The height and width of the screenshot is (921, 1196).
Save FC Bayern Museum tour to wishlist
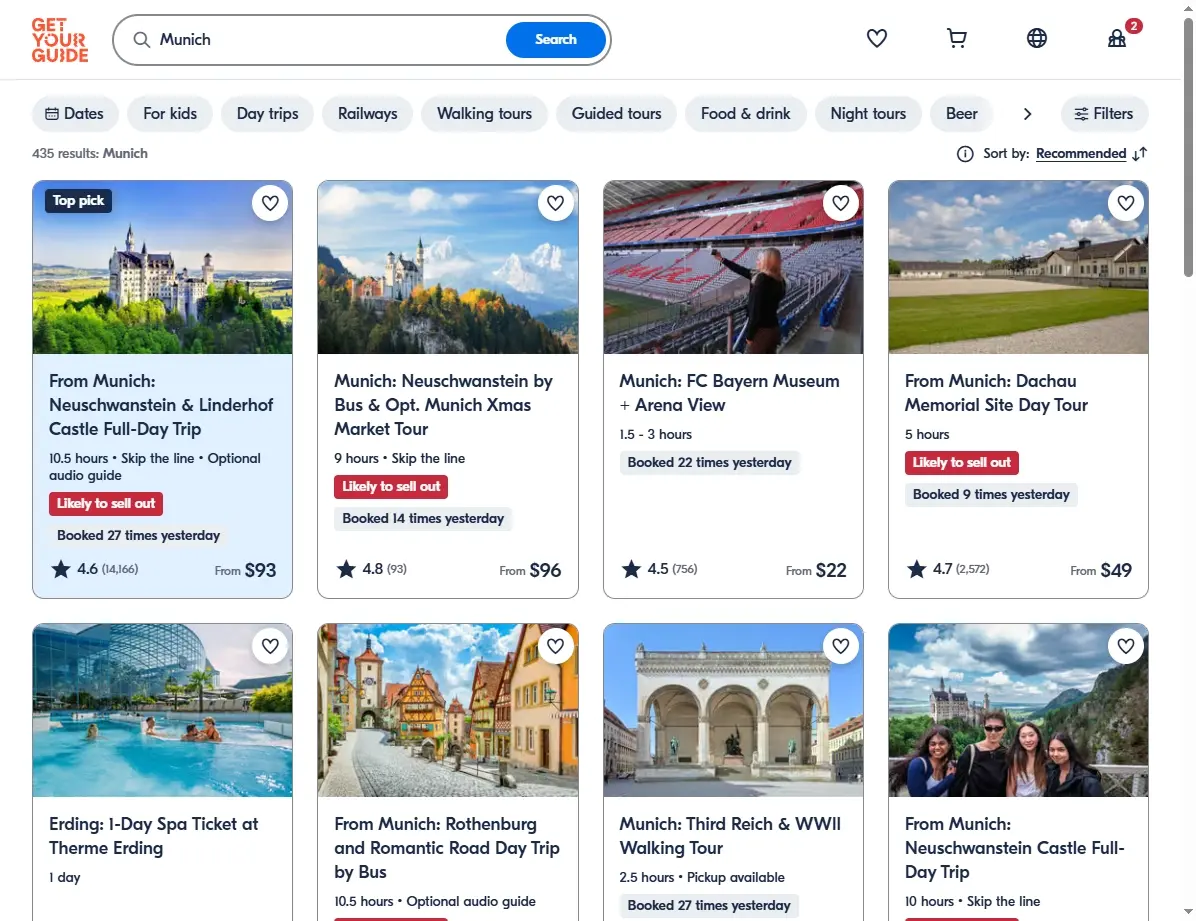pos(841,203)
